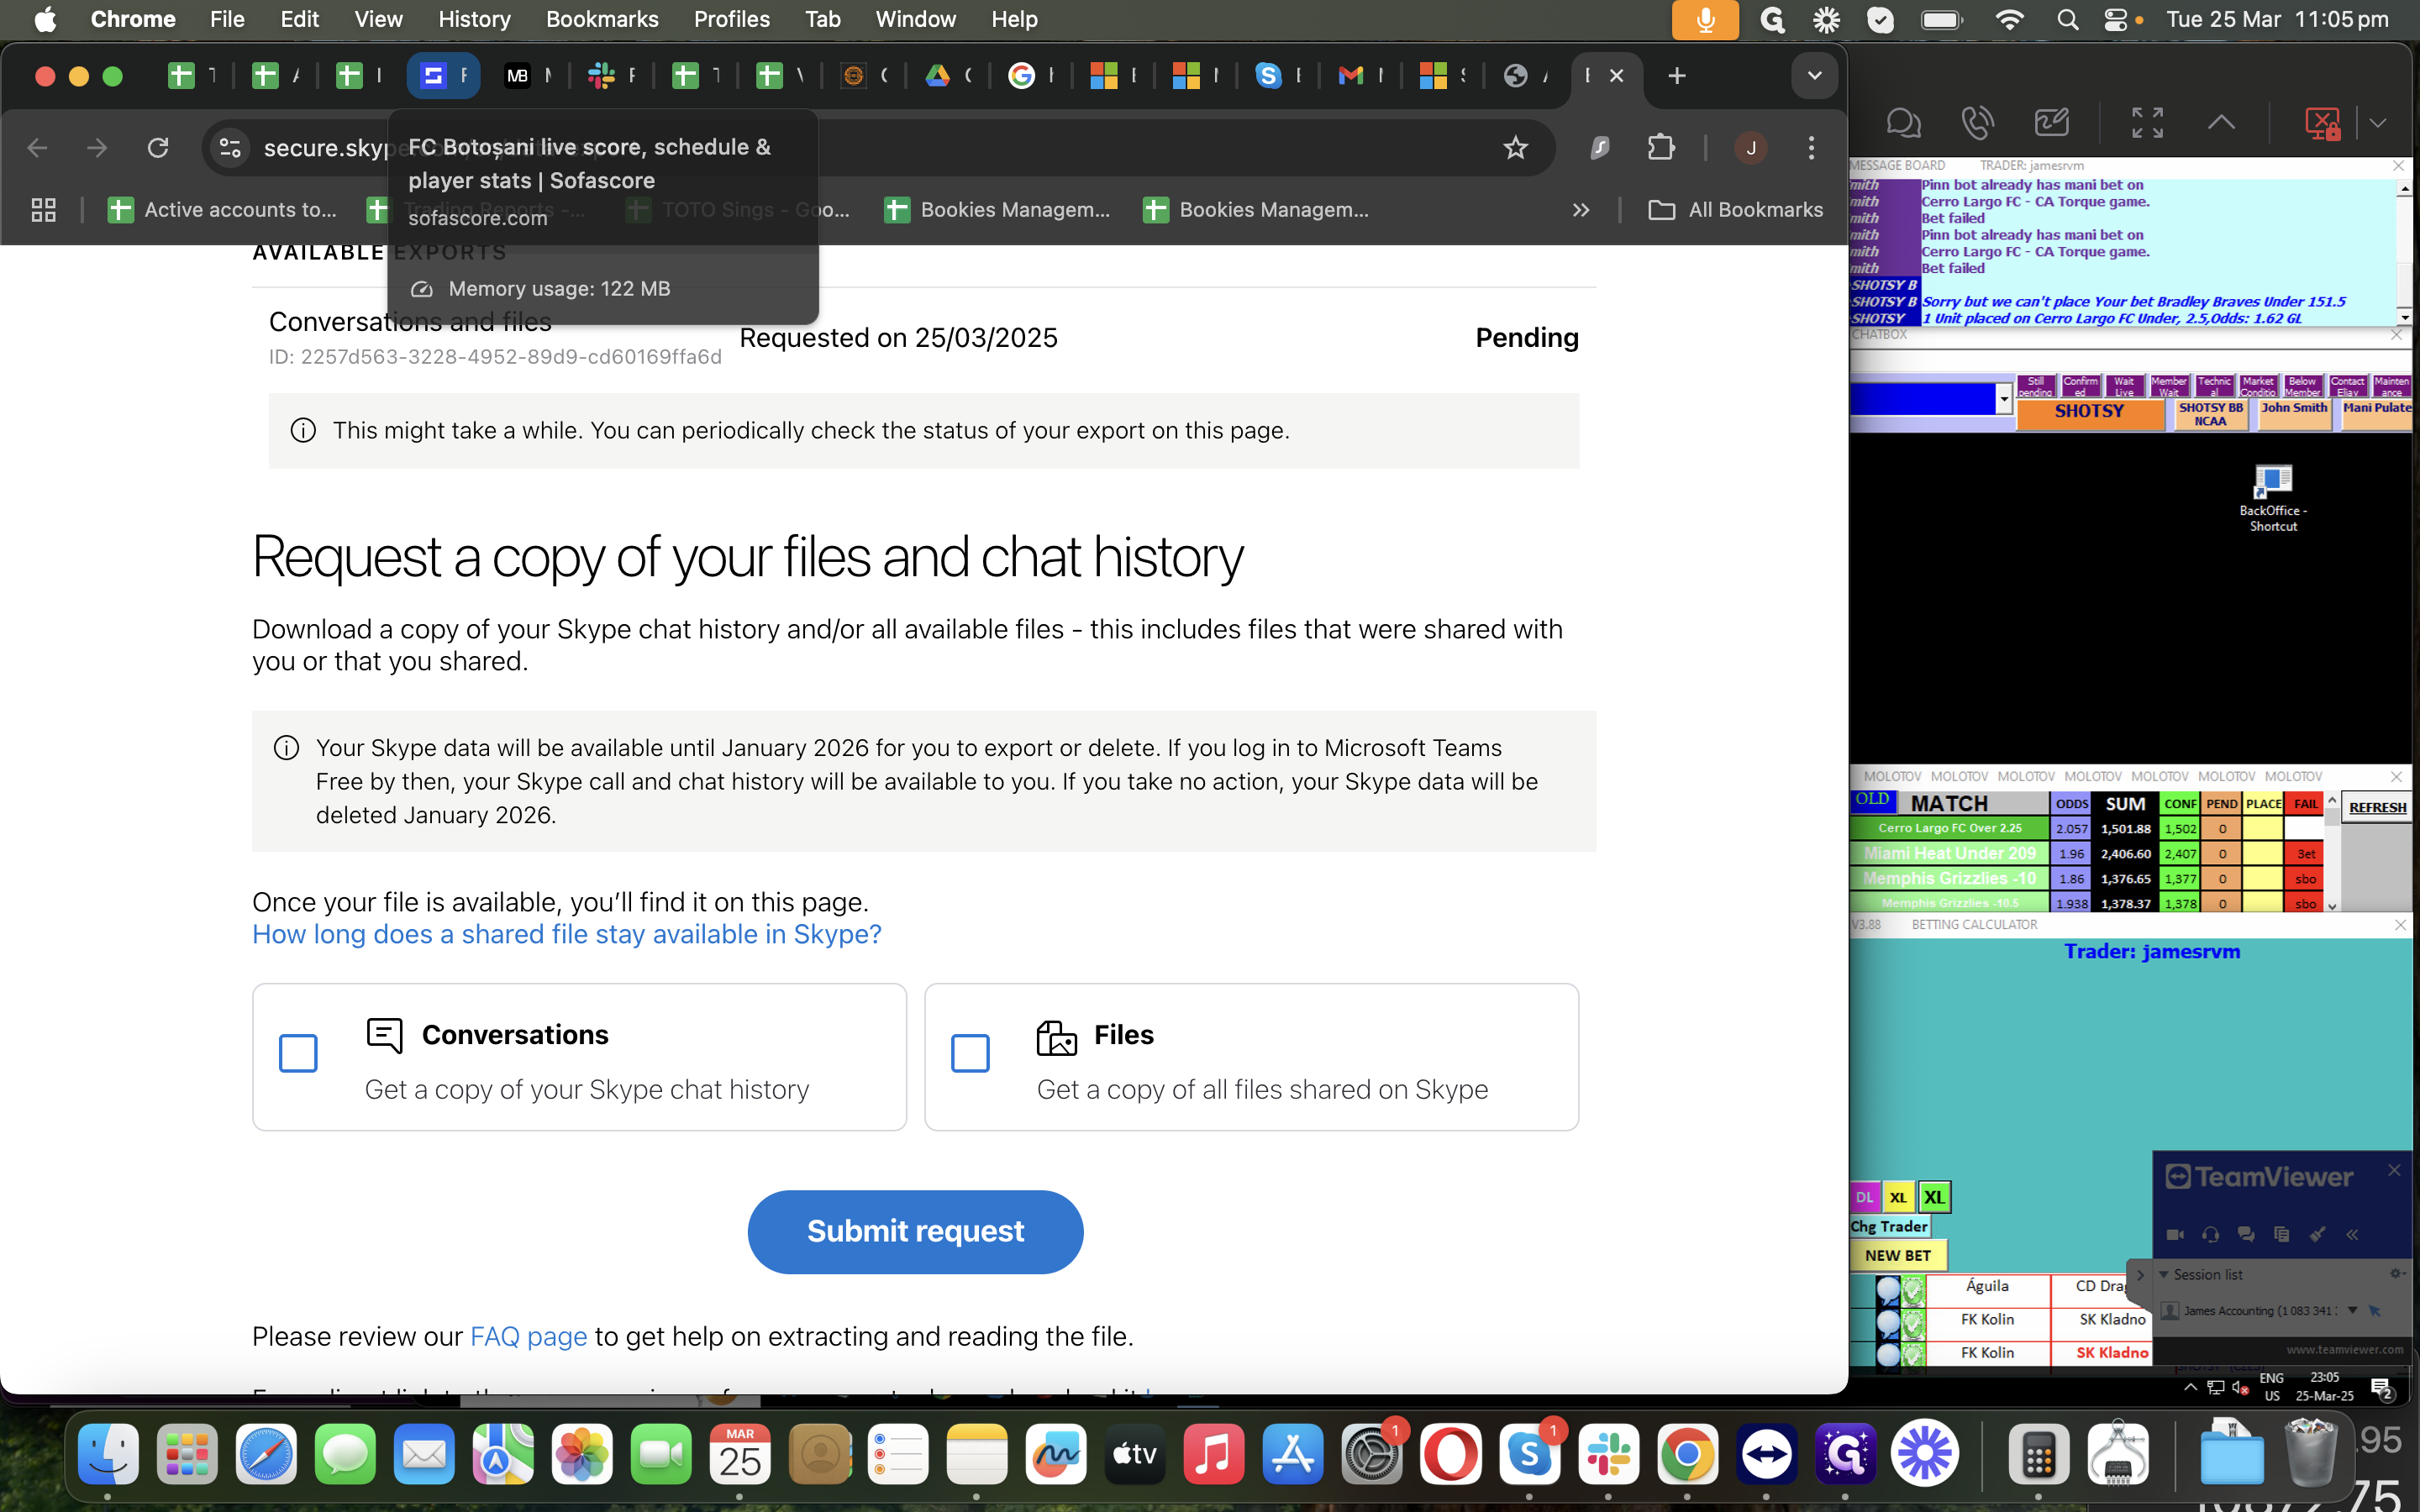Click NEW BET button
The width and height of the screenshot is (2420, 1512).
(x=1897, y=1255)
